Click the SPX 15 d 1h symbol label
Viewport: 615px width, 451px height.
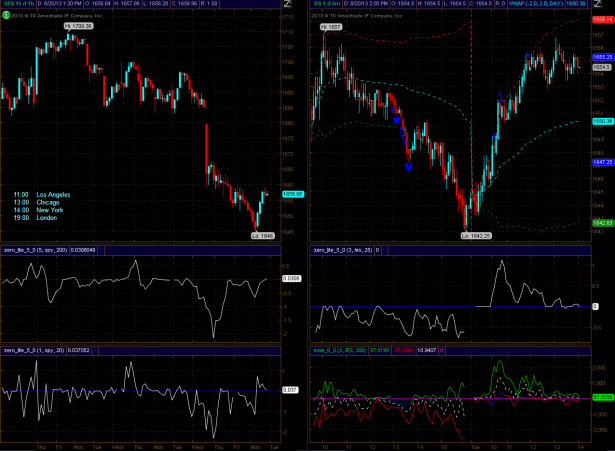point(18,4)
